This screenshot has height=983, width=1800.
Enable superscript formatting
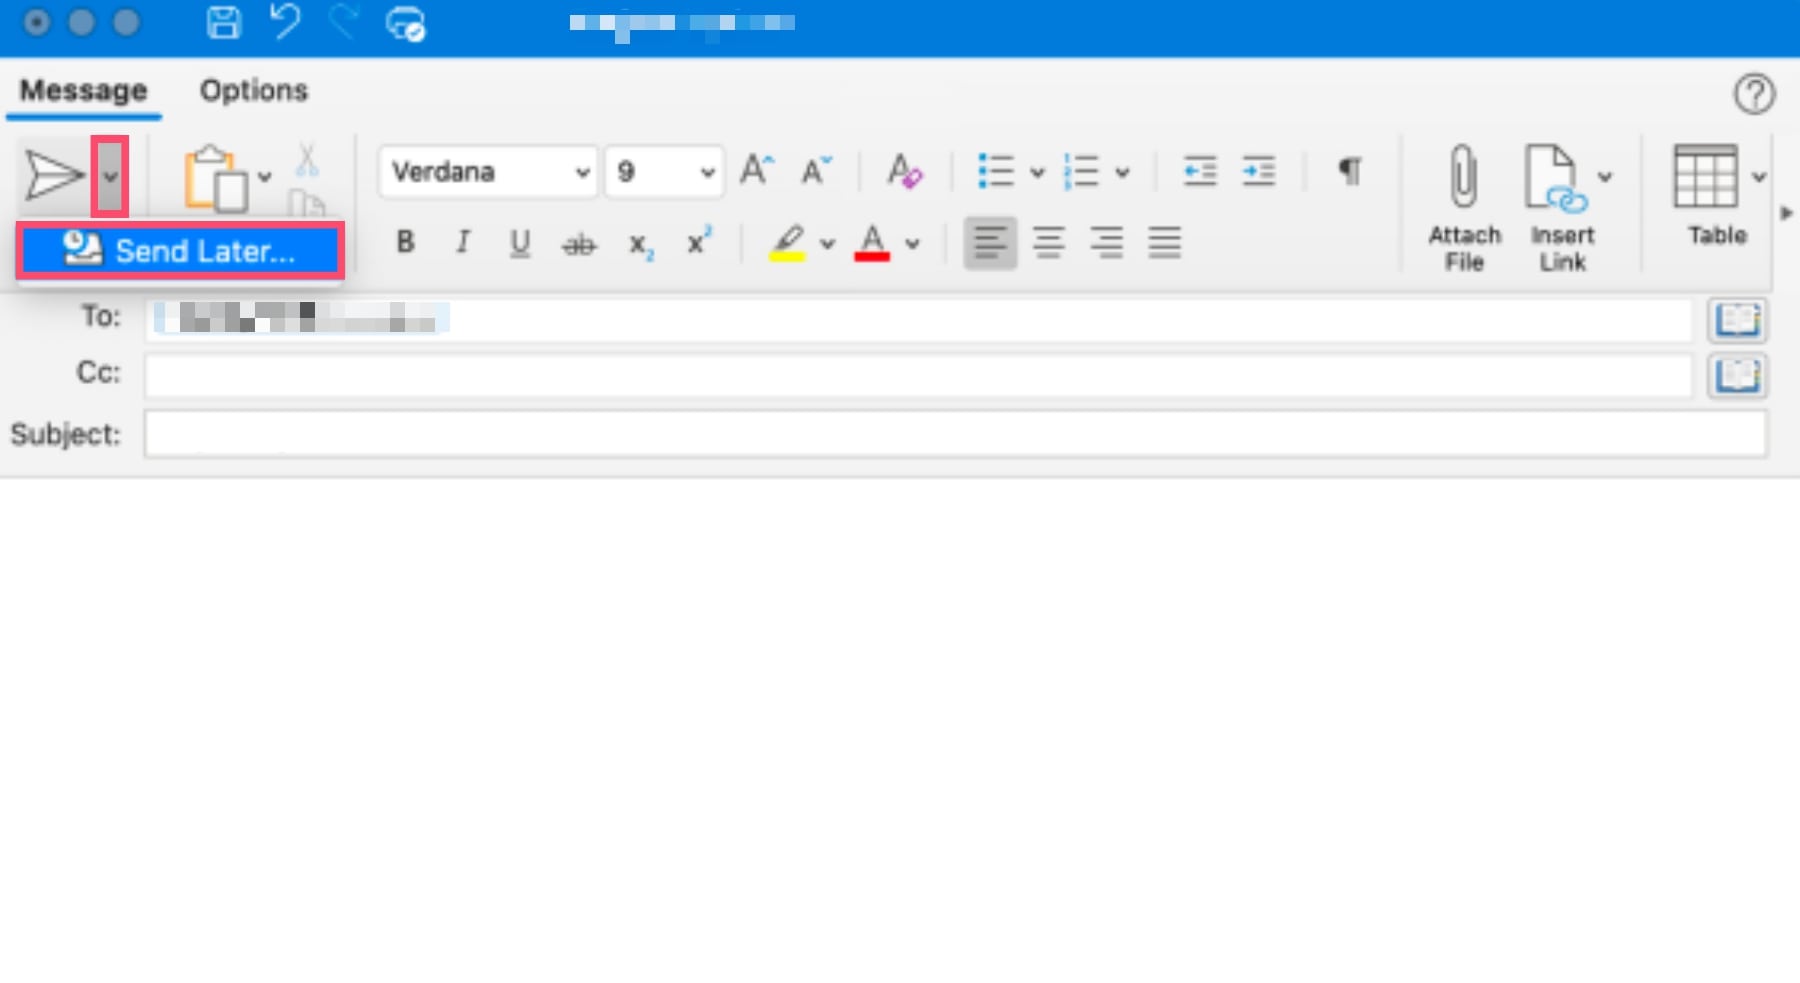coord(697,242)
